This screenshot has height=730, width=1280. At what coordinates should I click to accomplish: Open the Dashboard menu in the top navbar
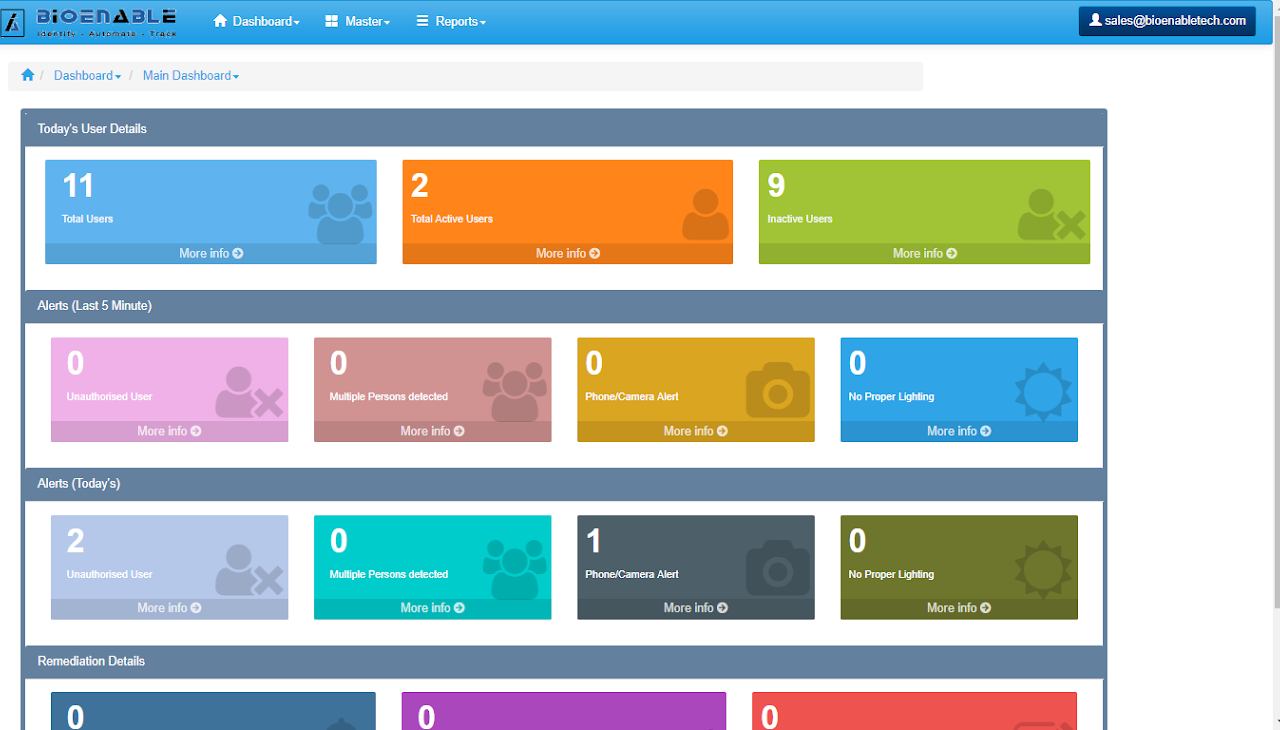[x=256, y=21]
